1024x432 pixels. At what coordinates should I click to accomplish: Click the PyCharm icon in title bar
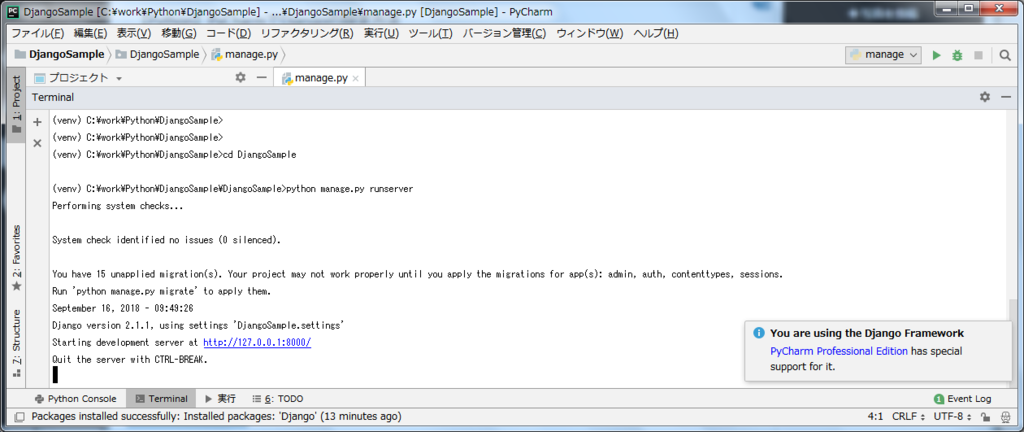tap(12, 11)
